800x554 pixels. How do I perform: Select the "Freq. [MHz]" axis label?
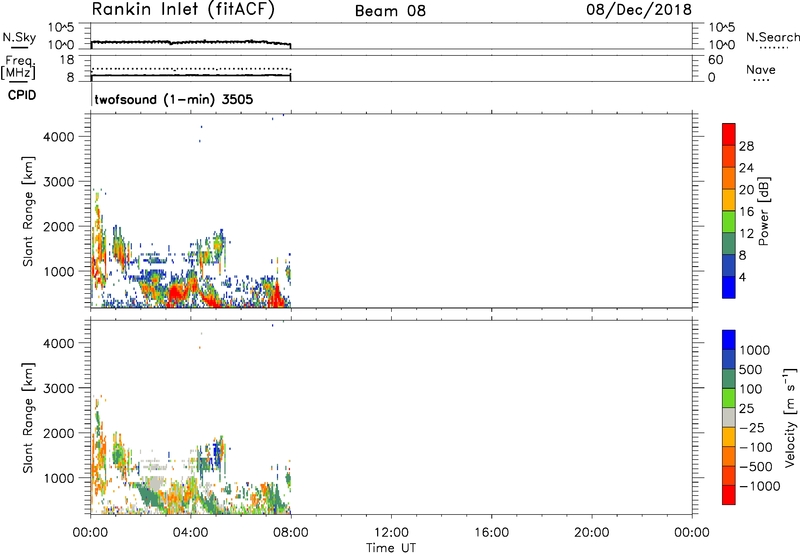coord(19,67)
